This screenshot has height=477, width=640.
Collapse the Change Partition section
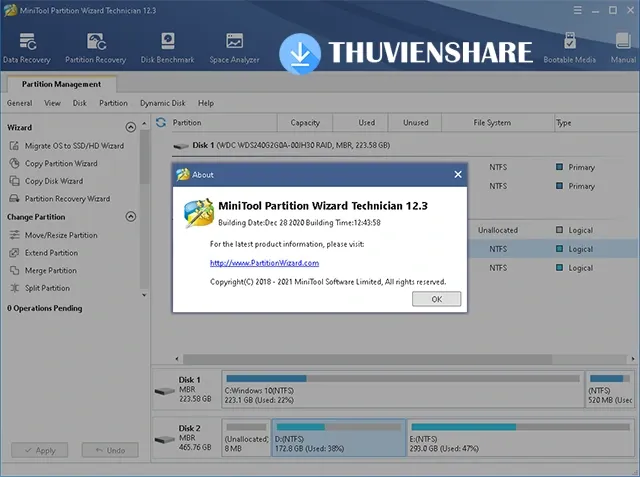point(131,216)
